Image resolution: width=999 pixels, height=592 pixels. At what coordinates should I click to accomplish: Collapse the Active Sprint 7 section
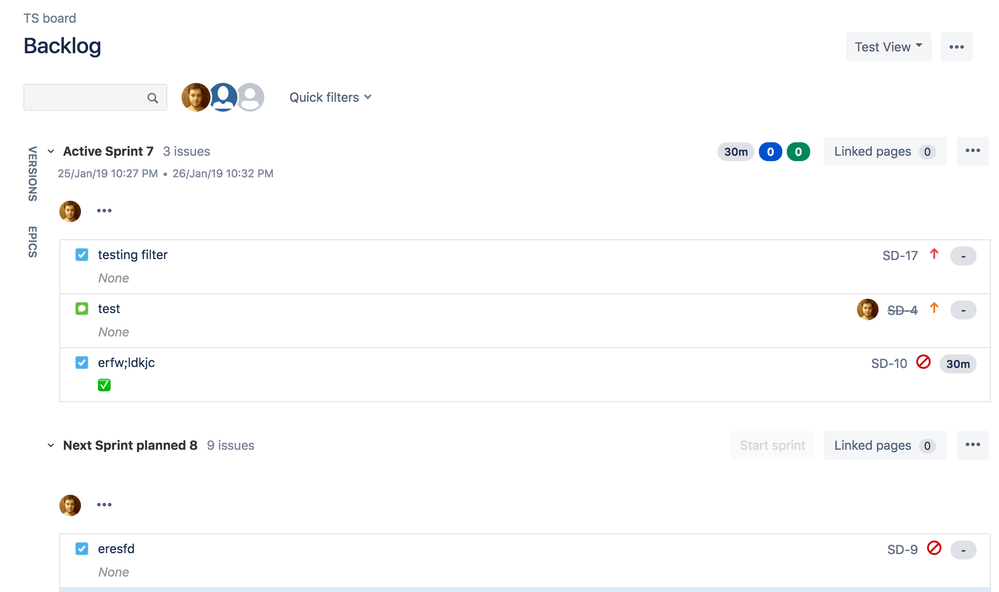click(x=50, y=150)
